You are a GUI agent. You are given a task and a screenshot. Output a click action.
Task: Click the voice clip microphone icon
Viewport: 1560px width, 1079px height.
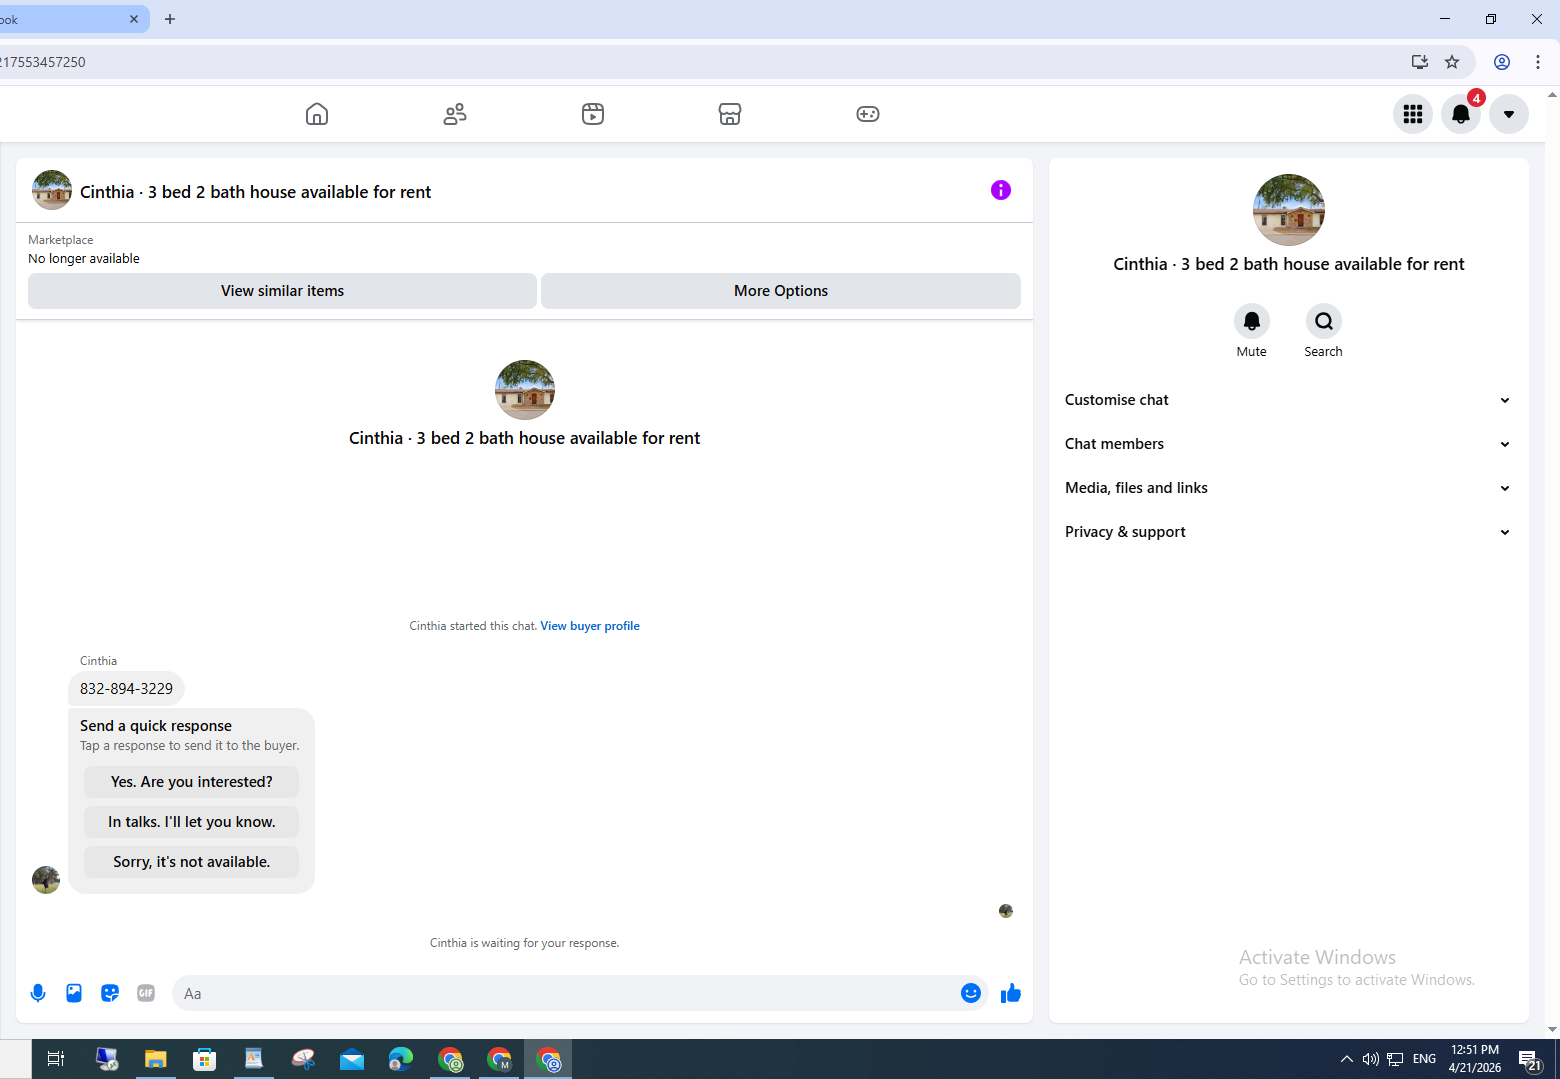tap(38, 993)
